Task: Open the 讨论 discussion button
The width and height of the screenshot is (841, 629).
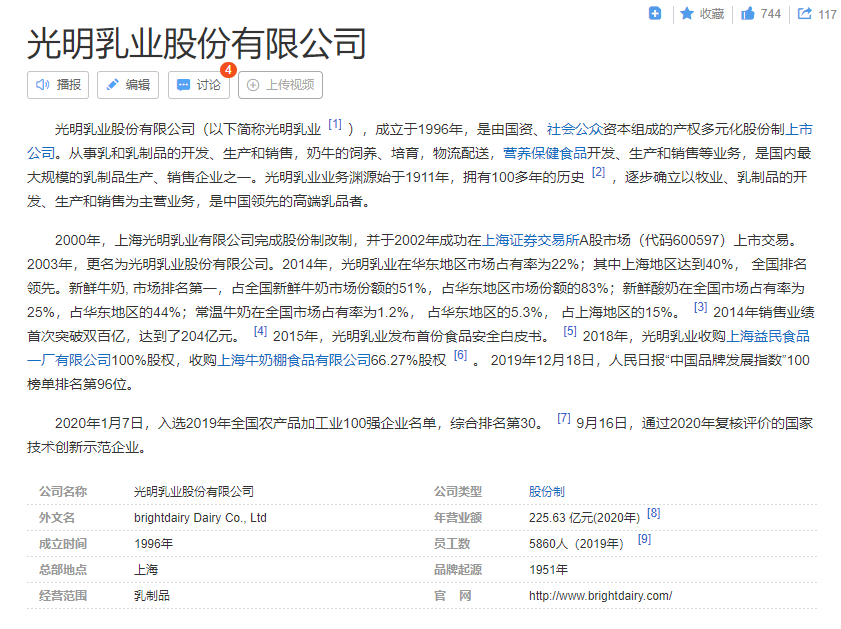Action: (198, 85)
